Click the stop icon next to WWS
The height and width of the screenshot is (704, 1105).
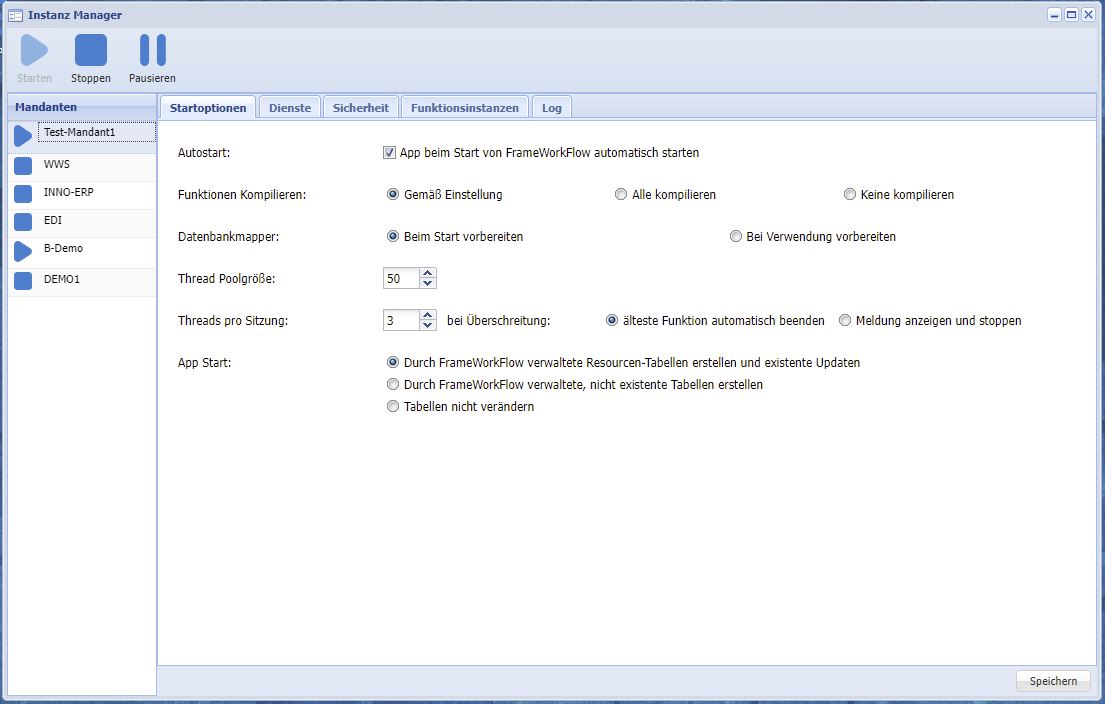pos(23,165)
